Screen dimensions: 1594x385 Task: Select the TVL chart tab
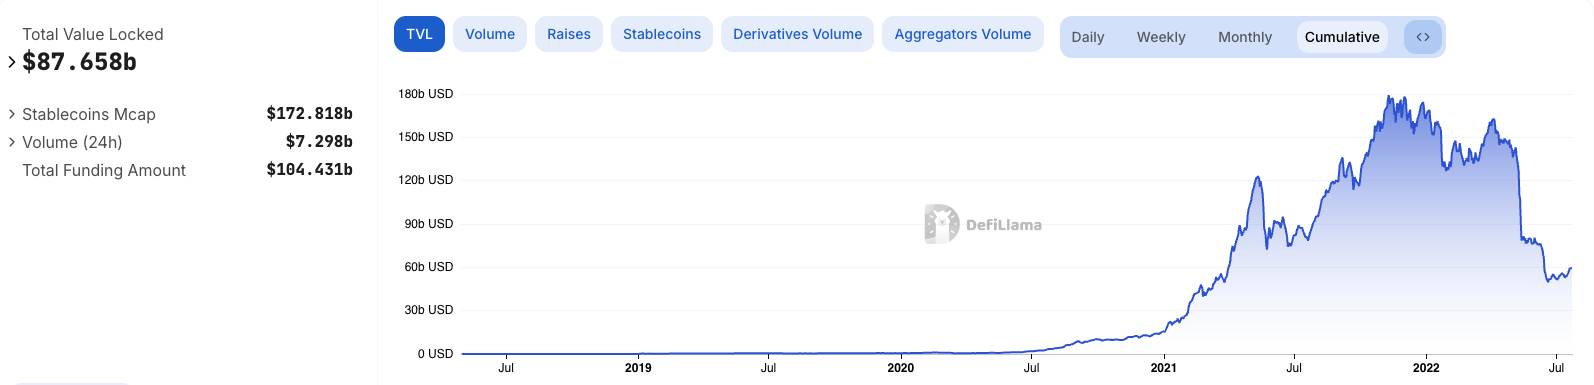(x=419, y=34)
